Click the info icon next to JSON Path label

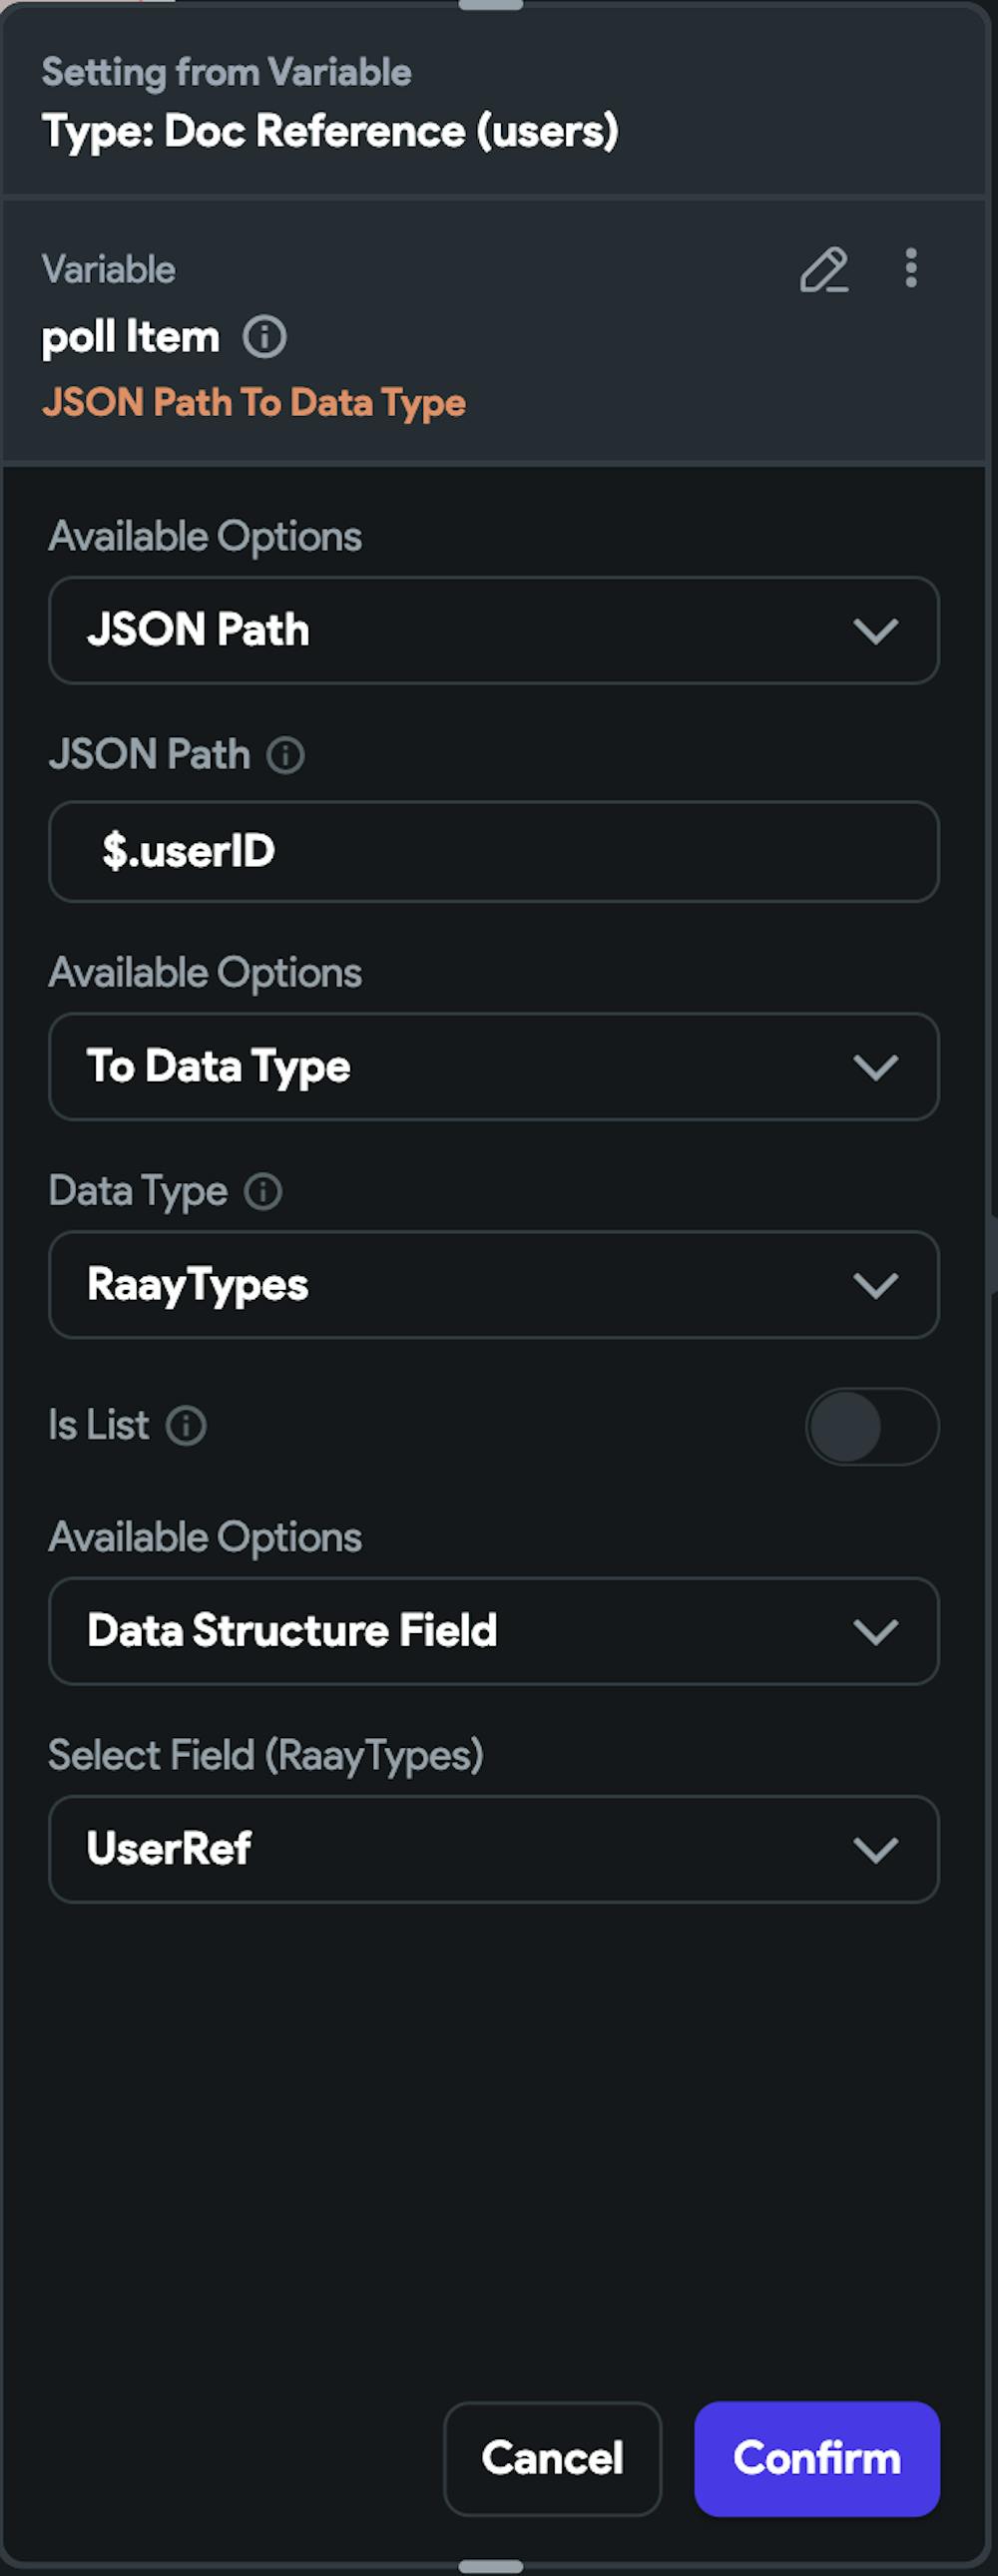(x=286, y=755)
